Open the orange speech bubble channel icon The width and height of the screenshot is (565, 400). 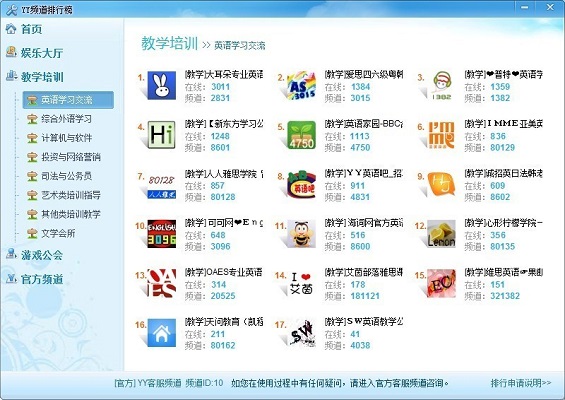441,184
